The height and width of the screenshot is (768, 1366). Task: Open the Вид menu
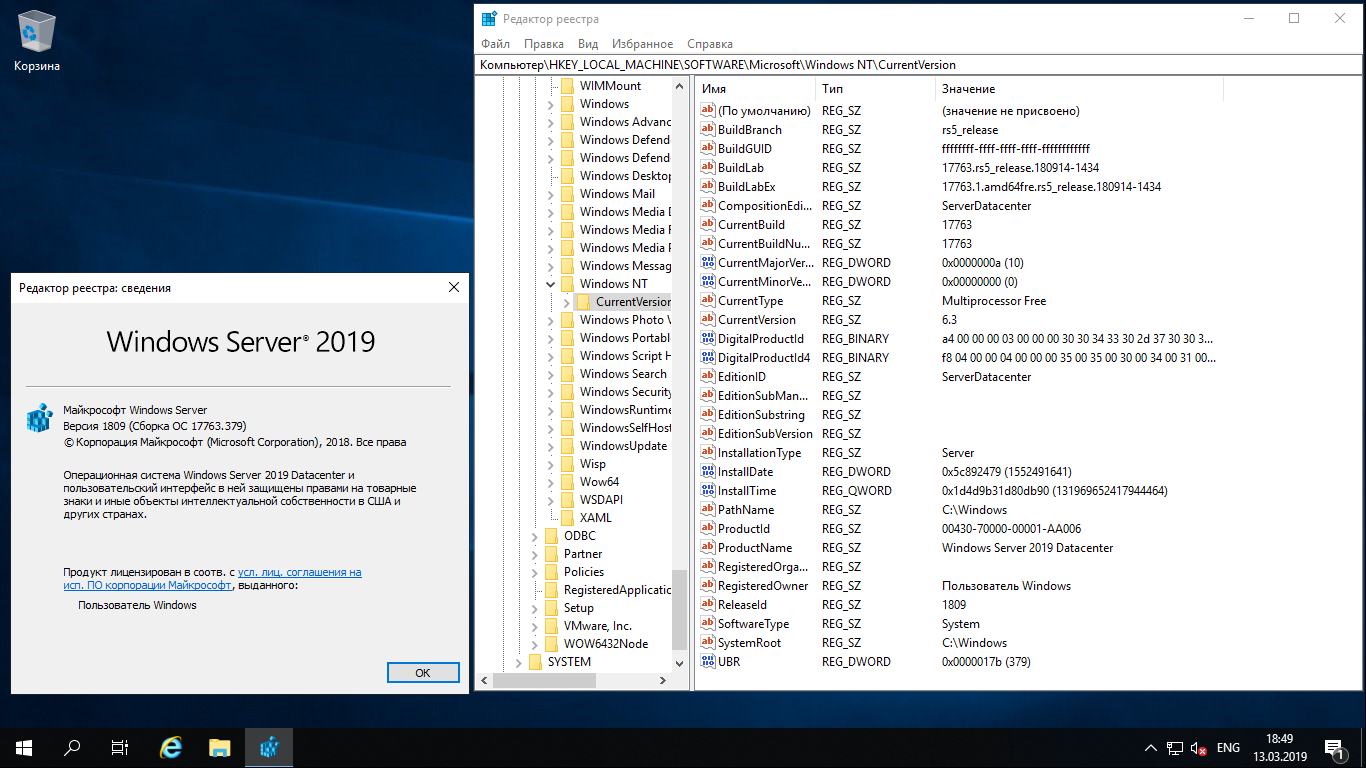point(588,44)
